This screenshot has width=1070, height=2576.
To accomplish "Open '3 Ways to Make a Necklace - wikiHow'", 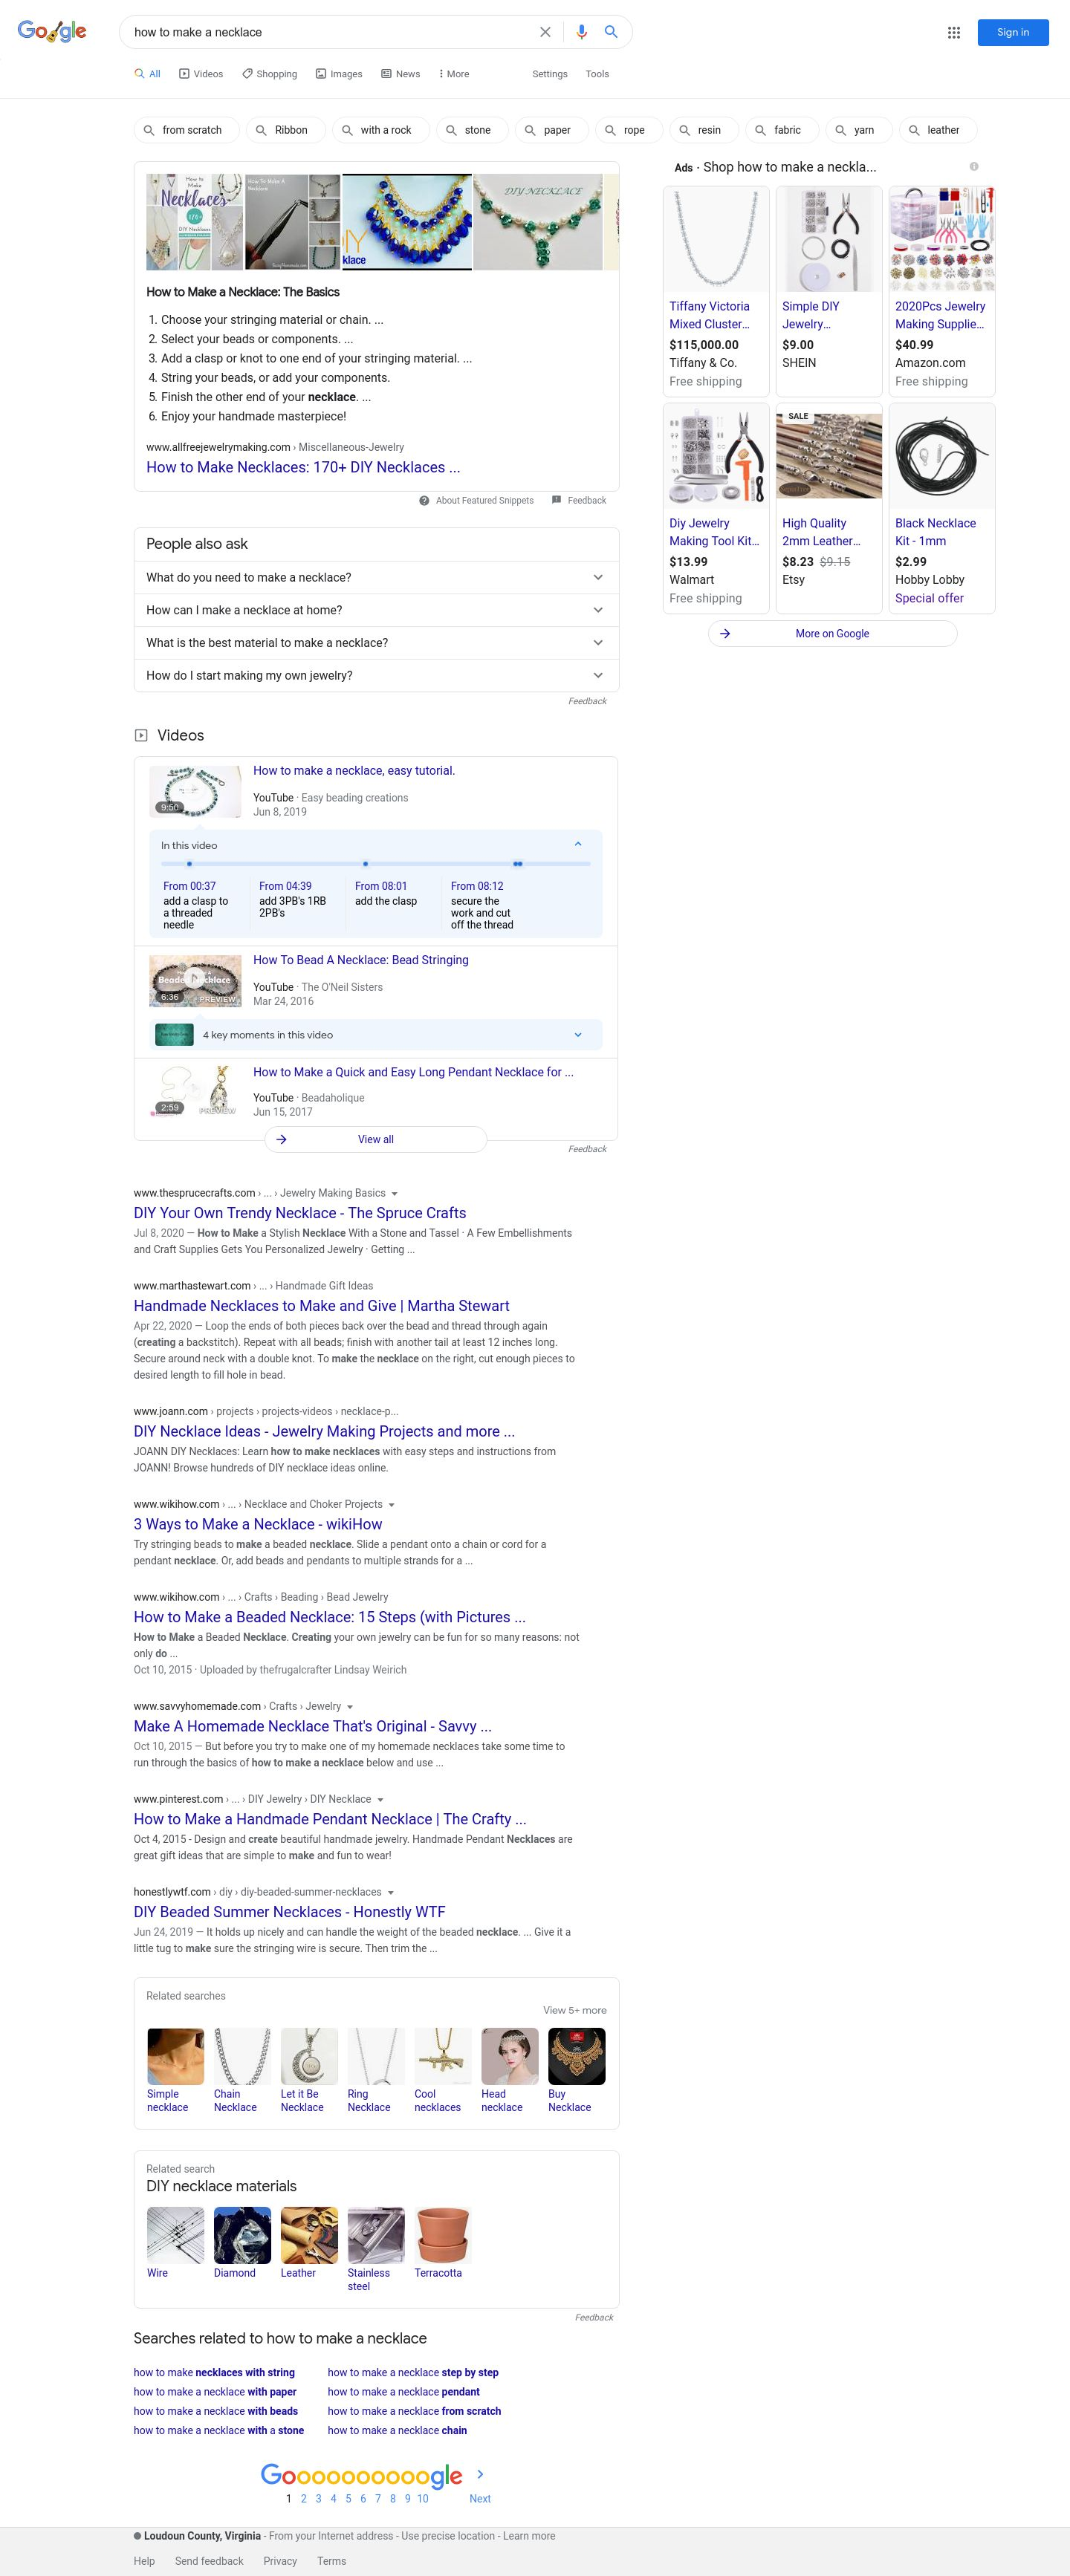I will click(258, 1524).
